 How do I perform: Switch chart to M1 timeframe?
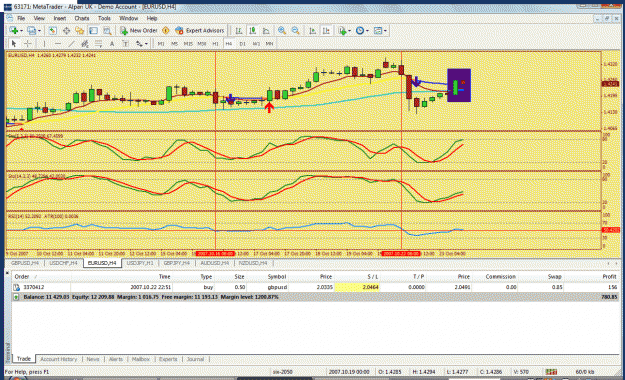tap(161, 43)
